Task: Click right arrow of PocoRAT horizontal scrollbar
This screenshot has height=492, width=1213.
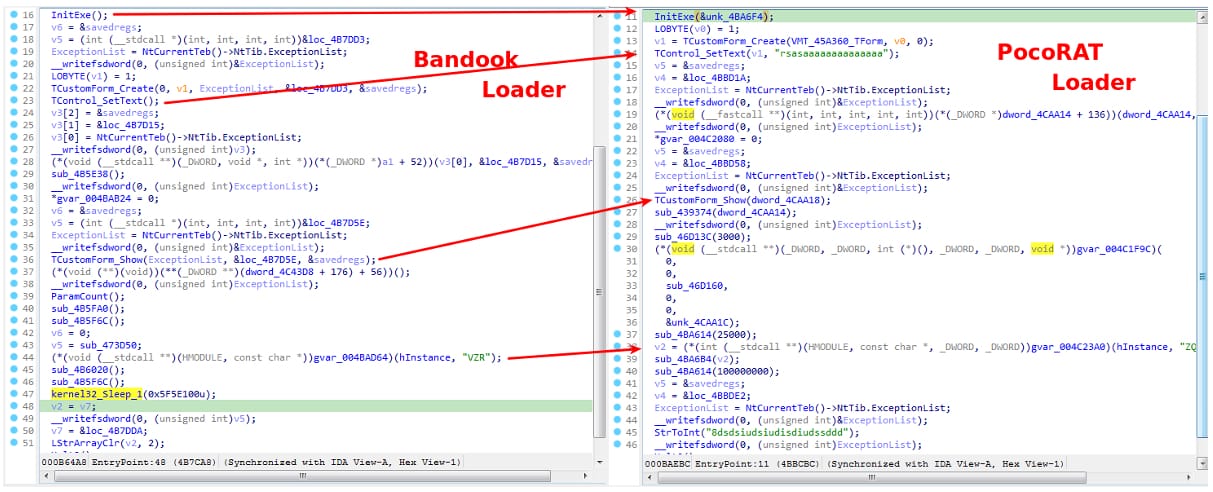Action: pos(1189,478)
